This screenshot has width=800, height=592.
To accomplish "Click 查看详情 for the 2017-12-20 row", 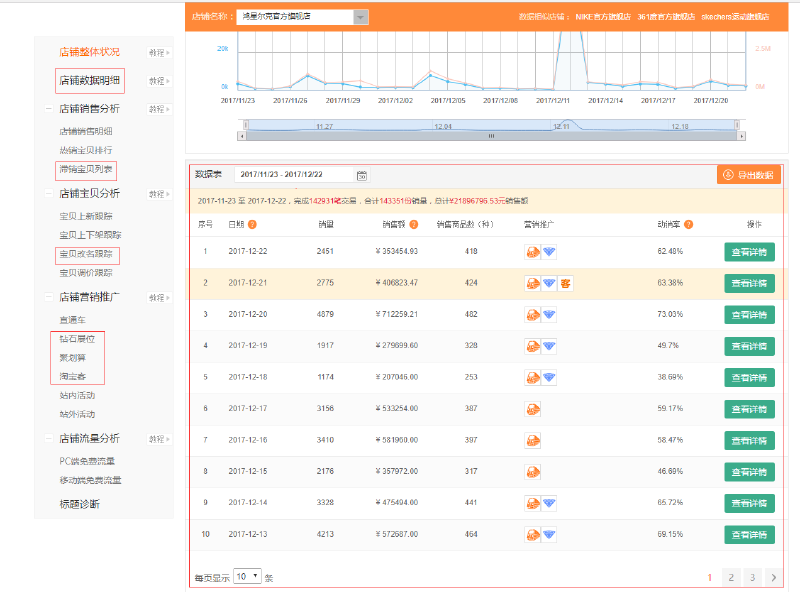I will click(749, 314).
